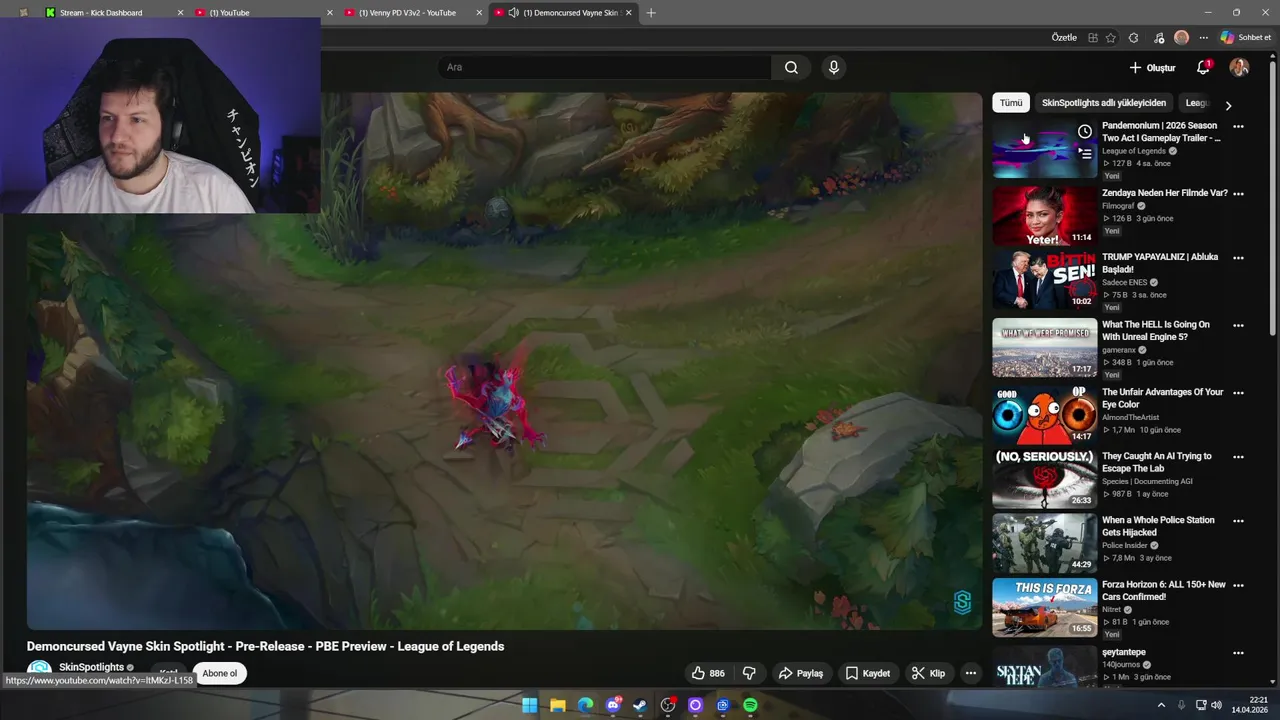The width and height of the screenshot is (1280, 720).
Task: Open File Explorer from the taskbar
Action: coord(558,705)
